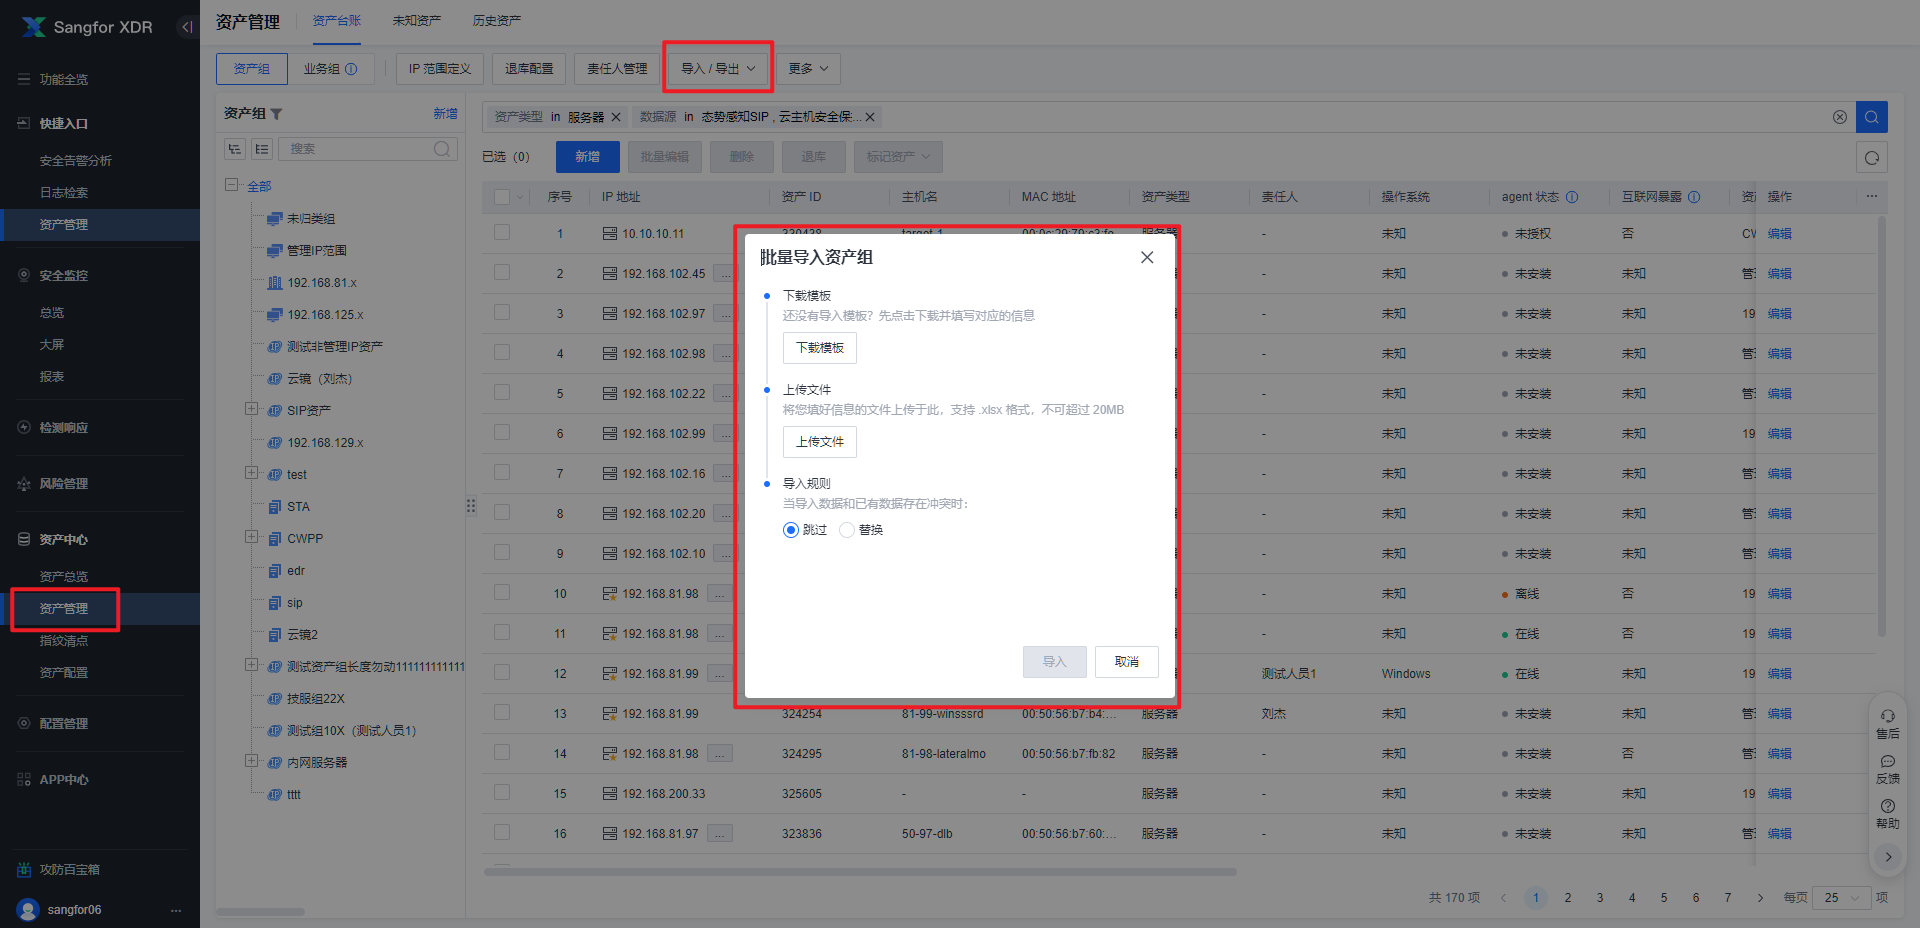Viewport: 1920px width, 928px height.
Task: Open the 导入 / 导出 dropdown
Action: [x=718, y=69]
